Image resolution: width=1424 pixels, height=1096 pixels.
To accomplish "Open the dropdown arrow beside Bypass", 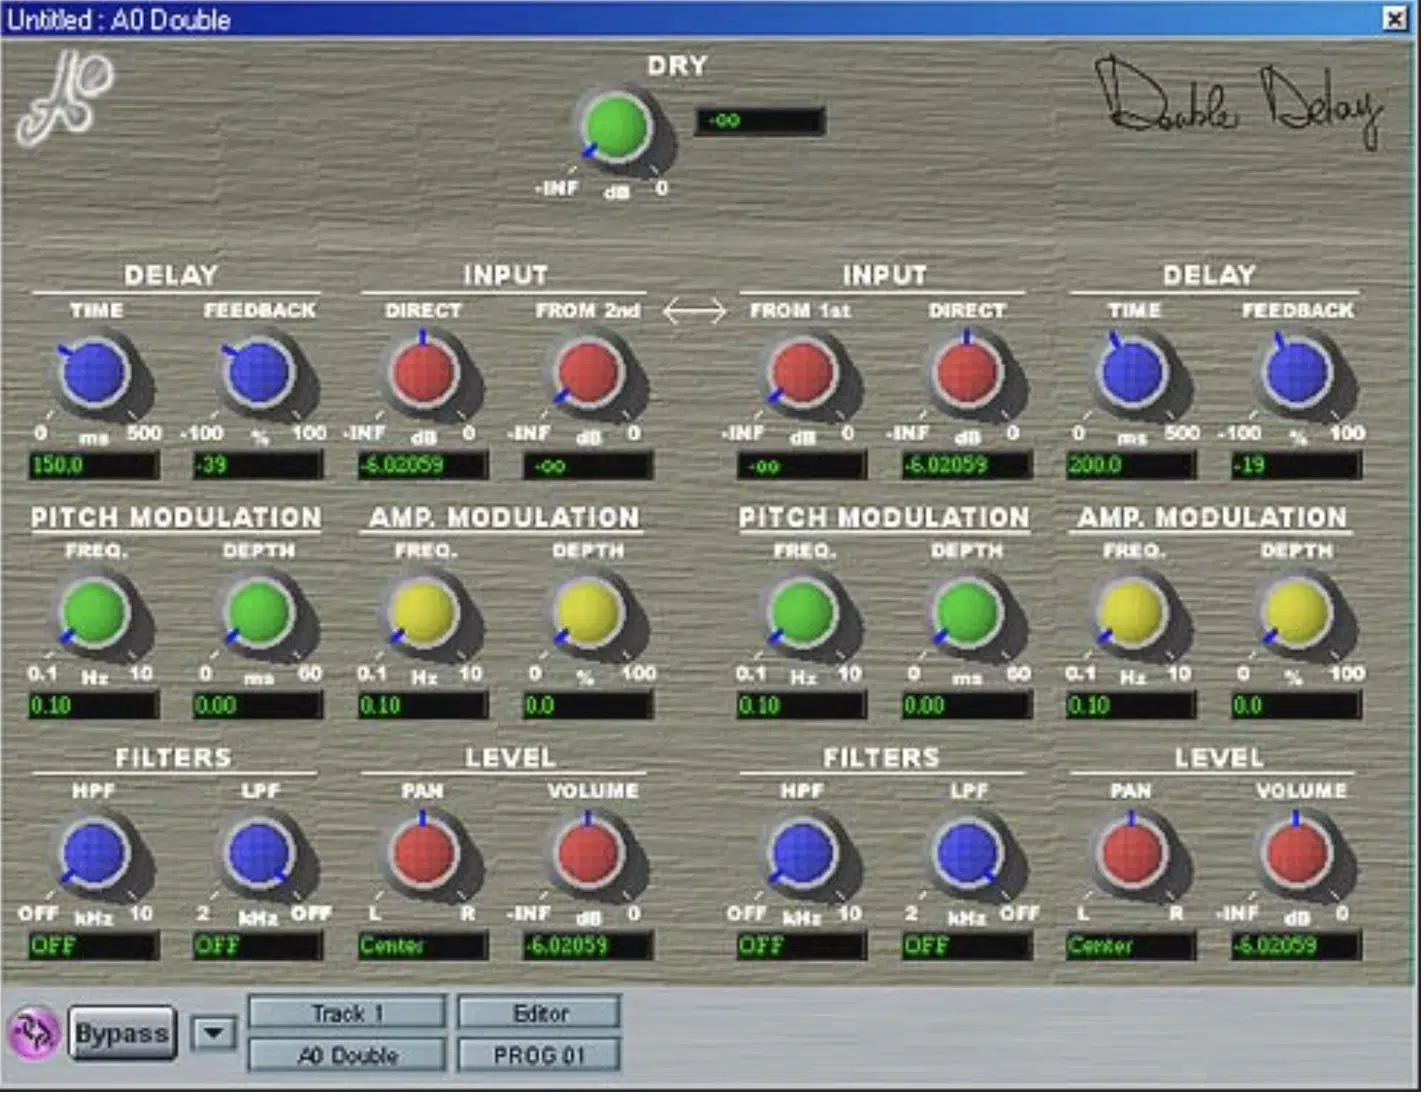I will point(214,1033).
